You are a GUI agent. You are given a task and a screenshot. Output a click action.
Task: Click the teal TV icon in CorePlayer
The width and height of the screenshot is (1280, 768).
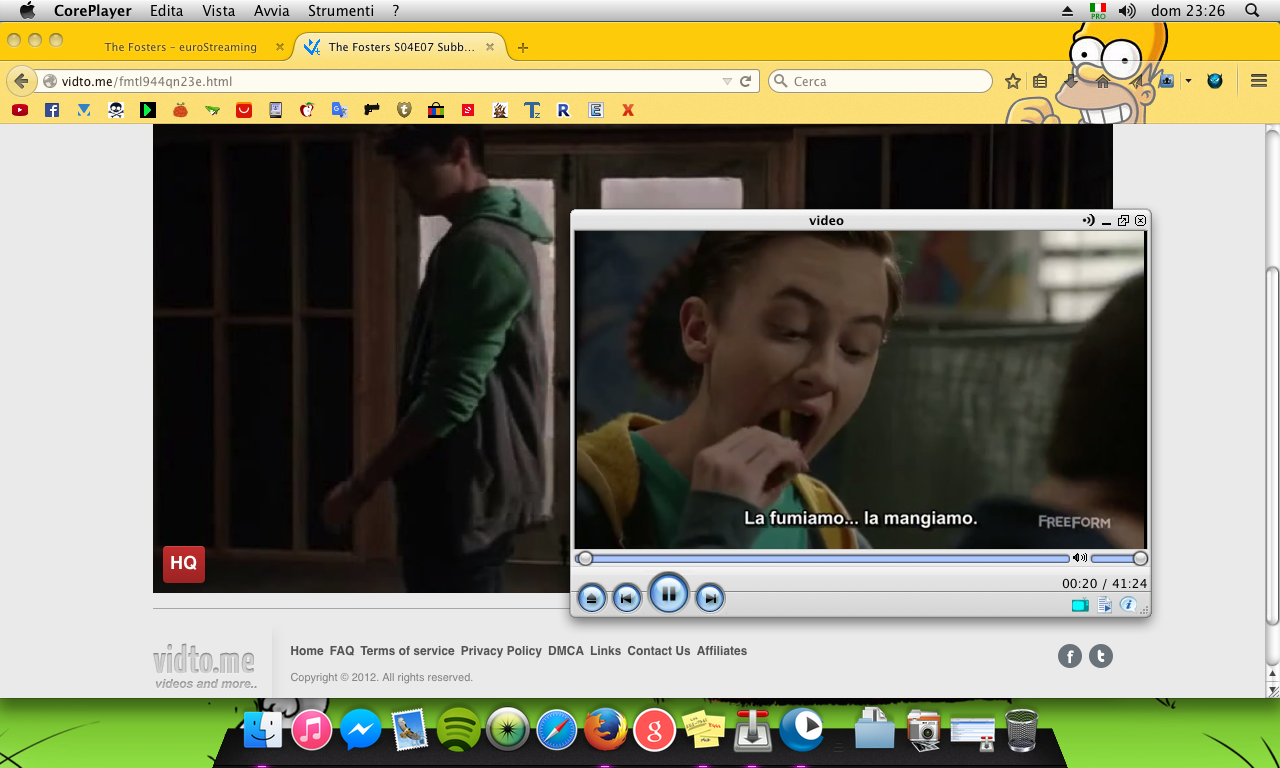tap(1080, 605)
